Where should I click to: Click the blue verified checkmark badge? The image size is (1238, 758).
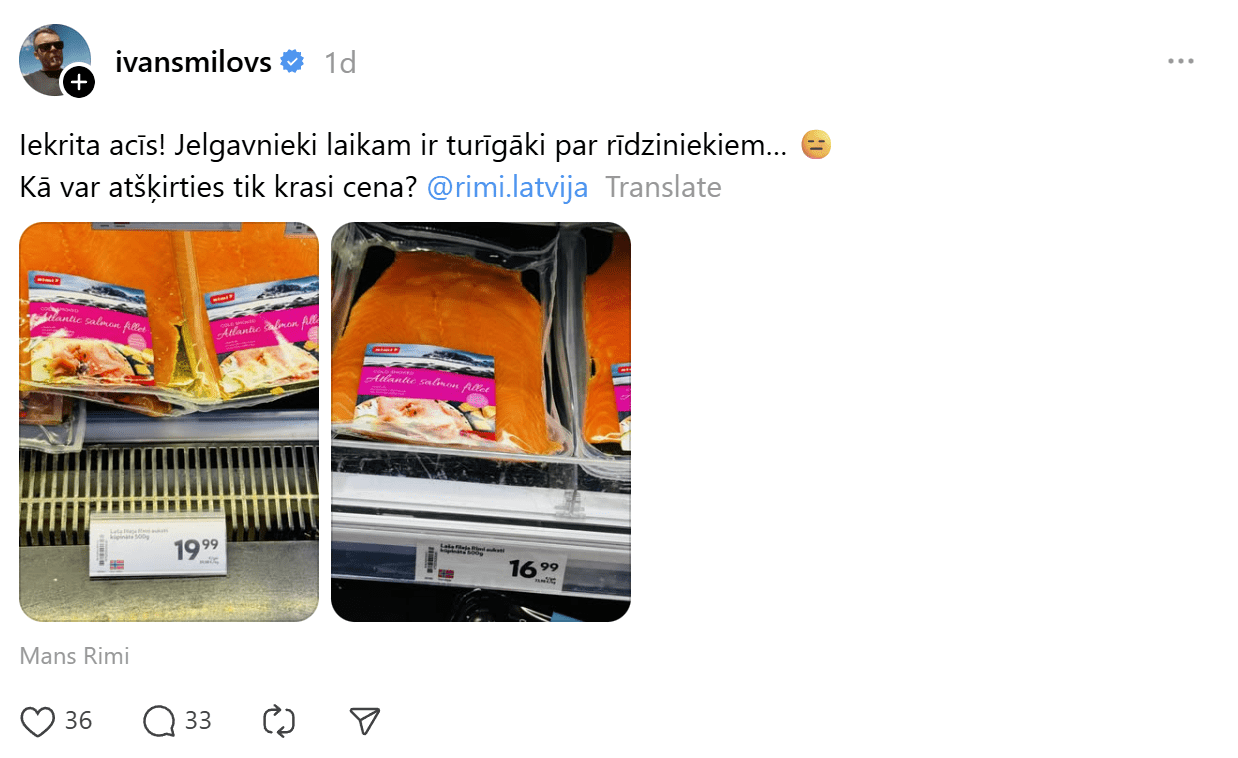(292, 62)
